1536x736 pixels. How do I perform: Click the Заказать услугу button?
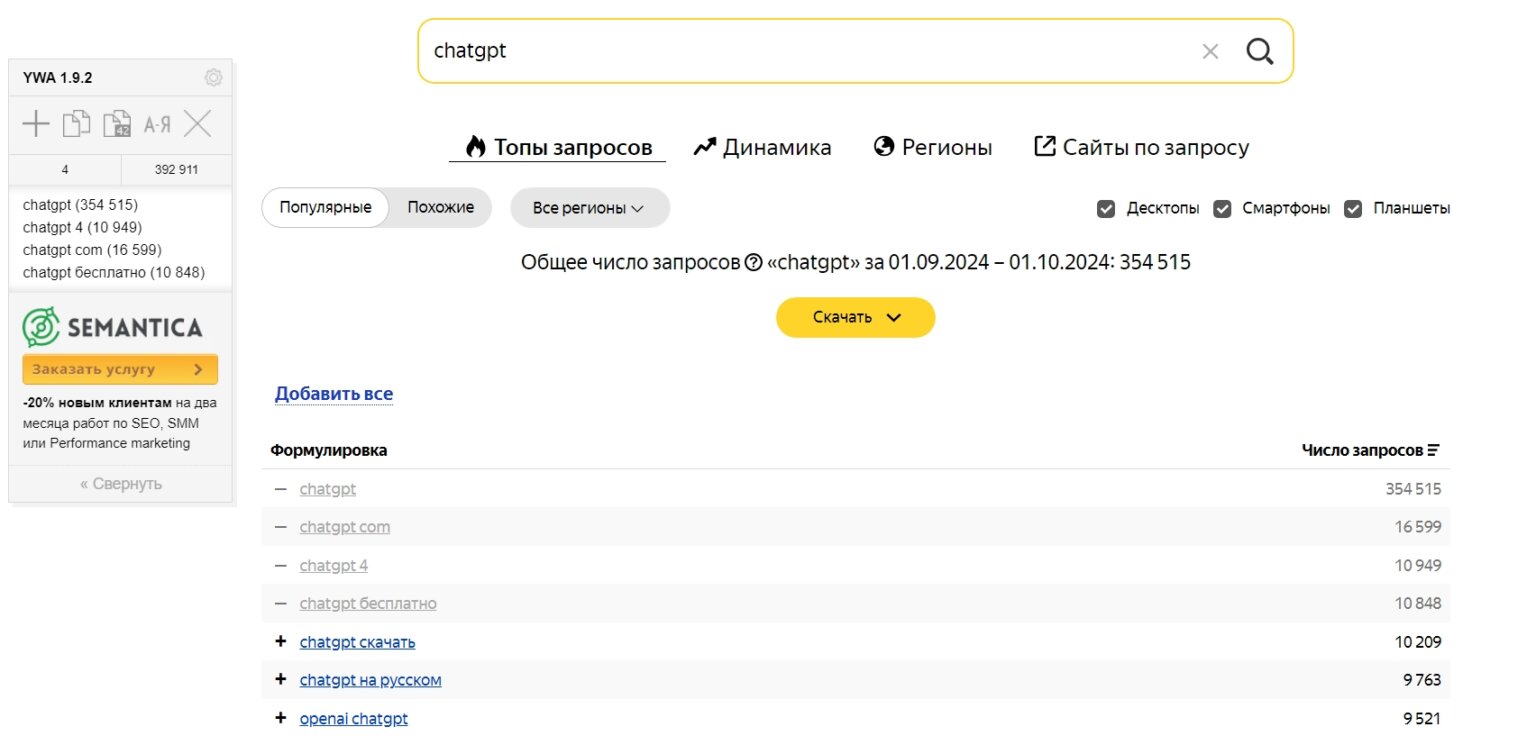pos(119,369)
